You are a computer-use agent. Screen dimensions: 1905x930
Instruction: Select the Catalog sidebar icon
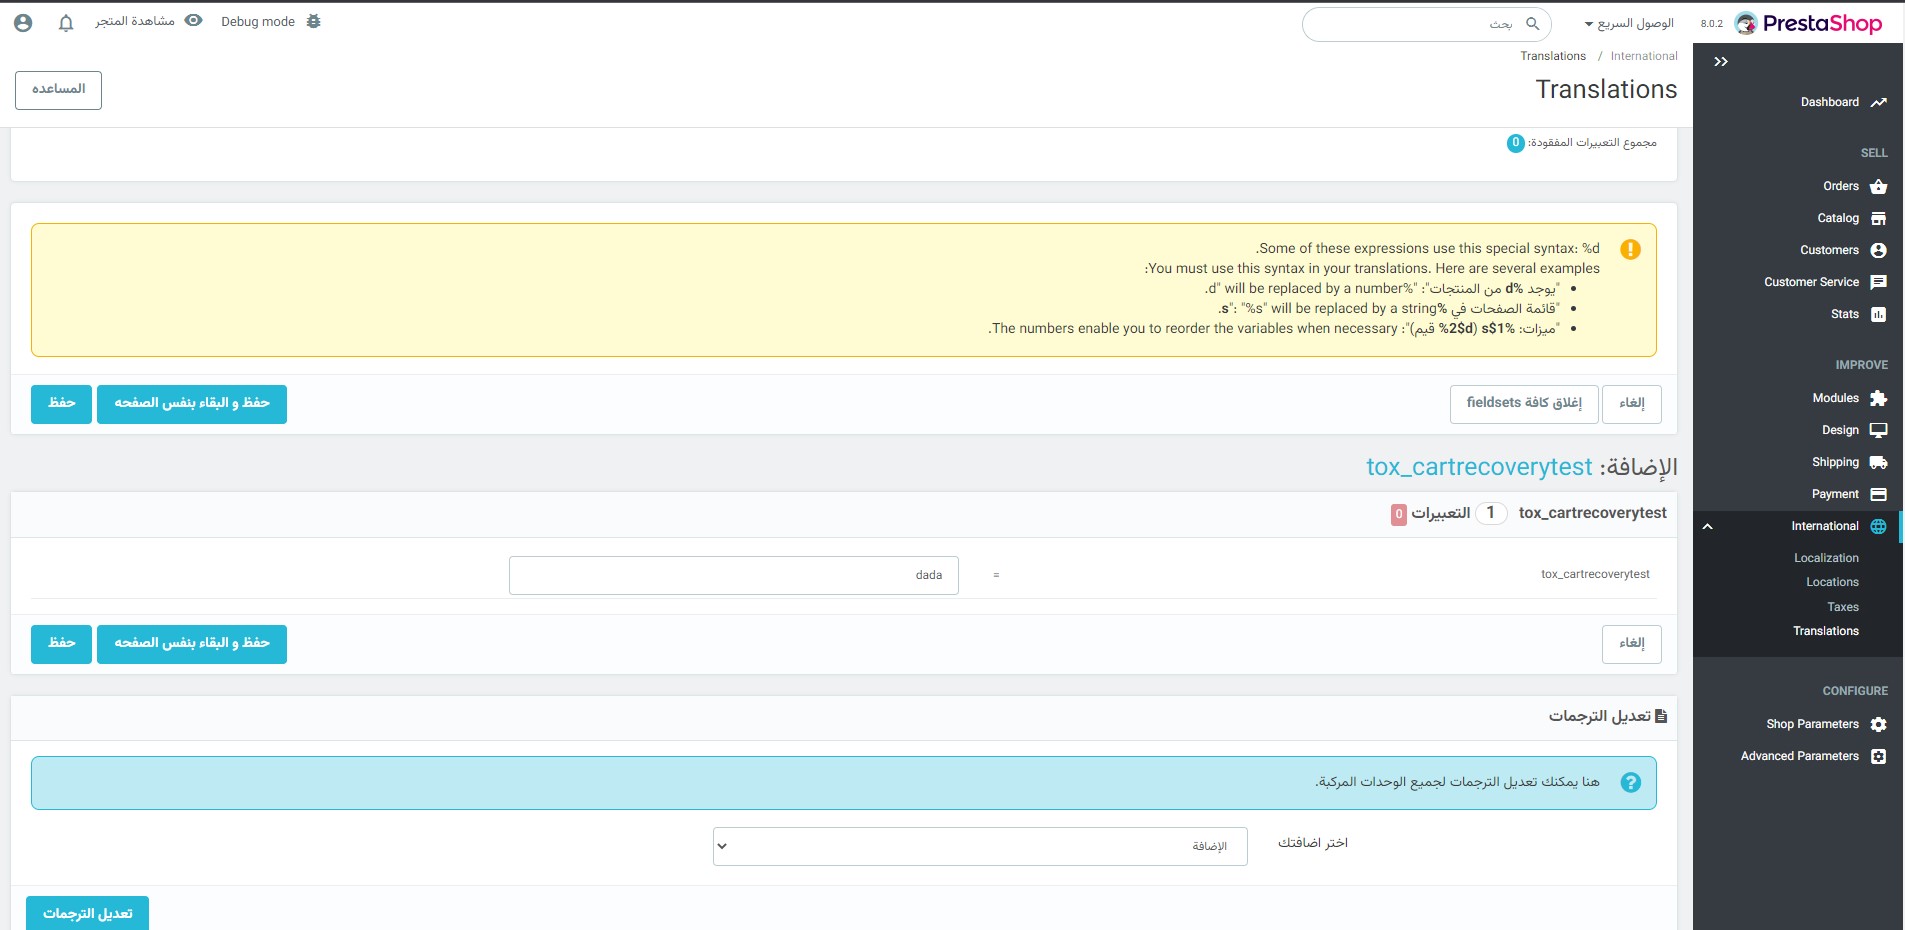1877,219
